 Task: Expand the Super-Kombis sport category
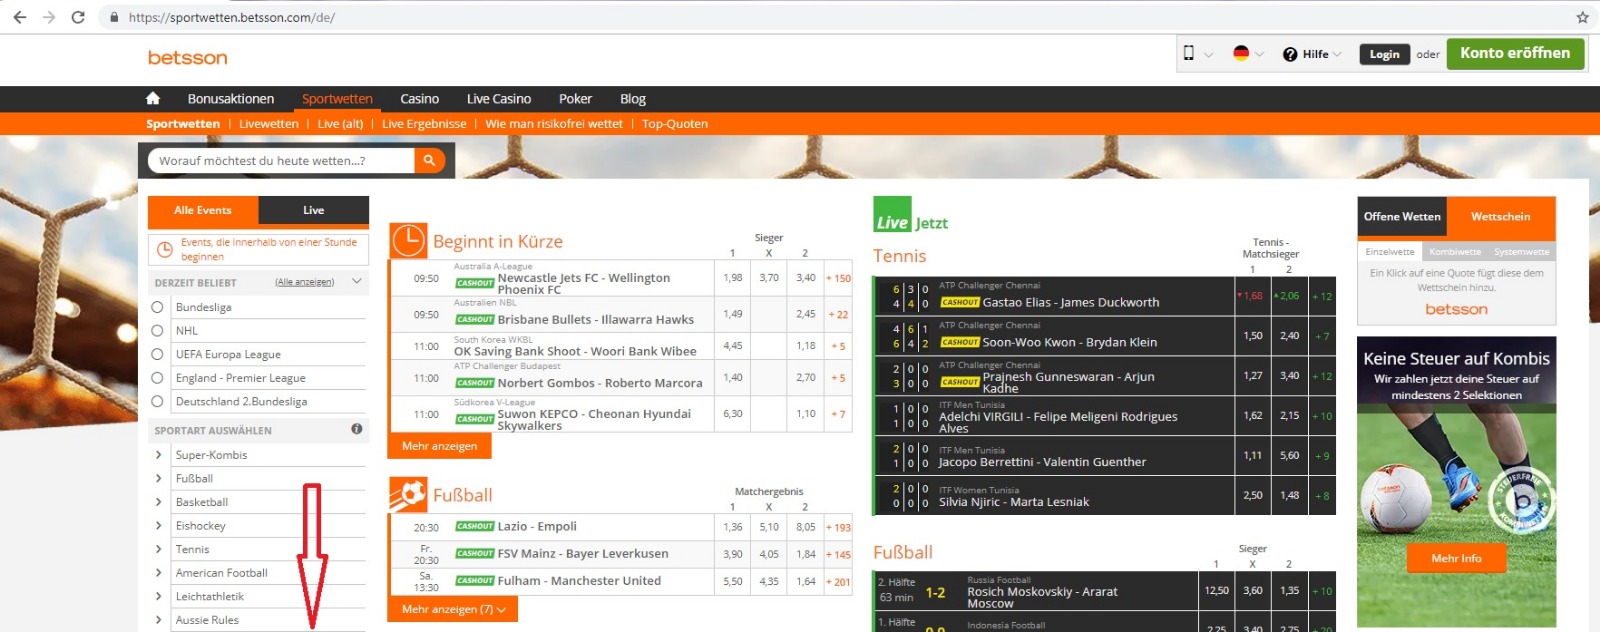point(158,455)
